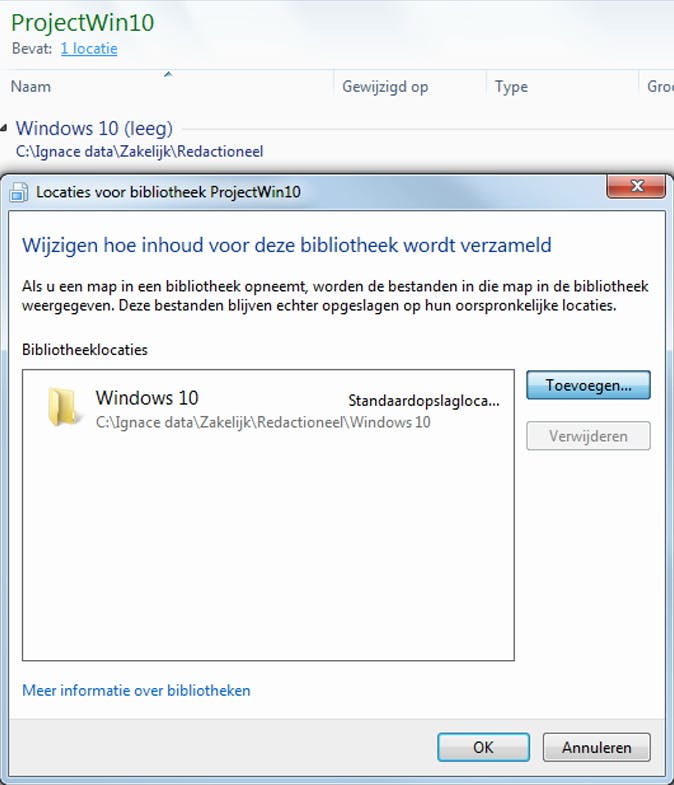This screenshot has width=674, height=785.
Task: Select the Windows 10 library location entry
Action: tap(268, 409)
